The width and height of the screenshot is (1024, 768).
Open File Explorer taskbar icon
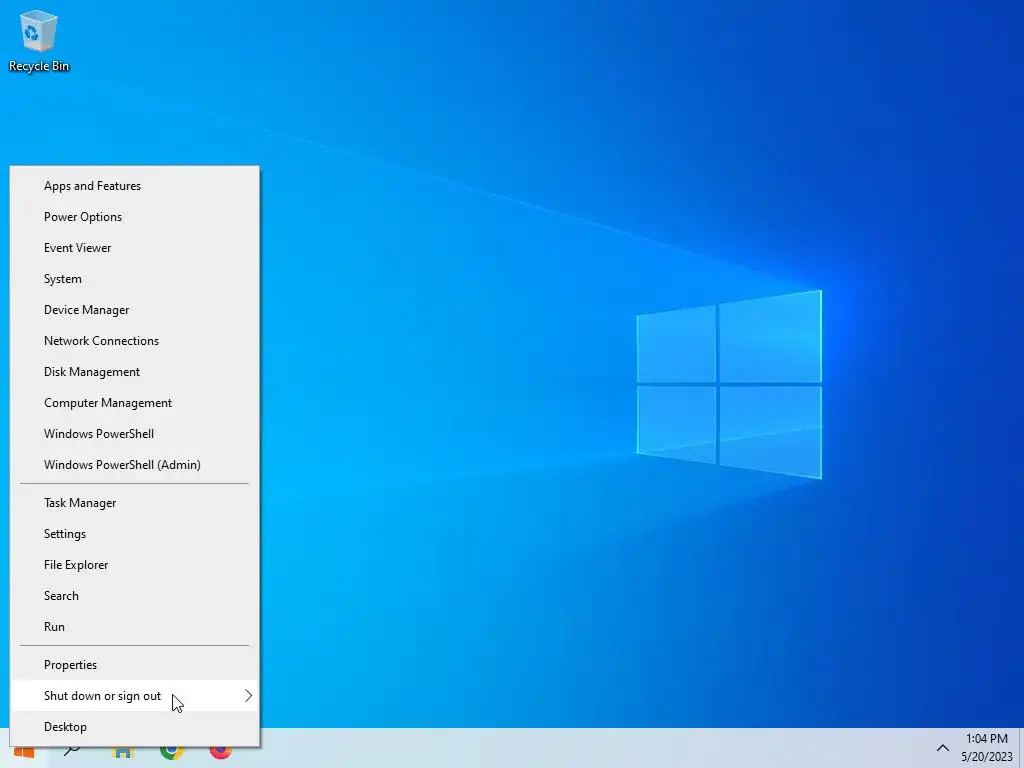pyautogui.click(x=122, y=752)
